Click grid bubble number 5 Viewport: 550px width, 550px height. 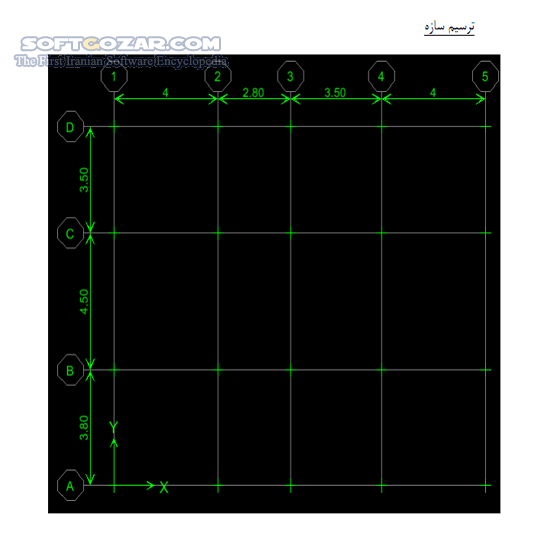click(x=485, y=76)
